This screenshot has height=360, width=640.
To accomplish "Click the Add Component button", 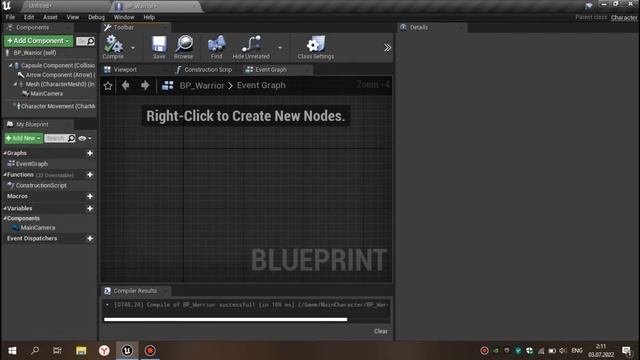I will click(38, 41).
